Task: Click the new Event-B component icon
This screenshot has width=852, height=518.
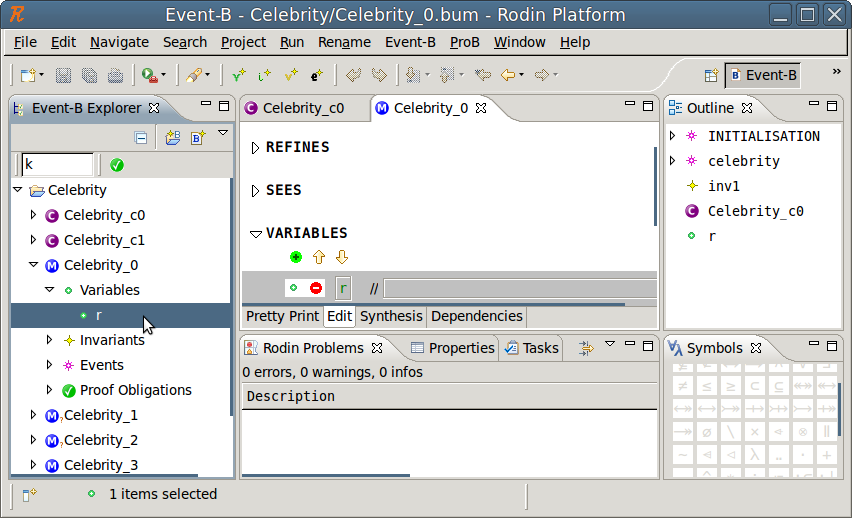Action: (x=197, y=138)
